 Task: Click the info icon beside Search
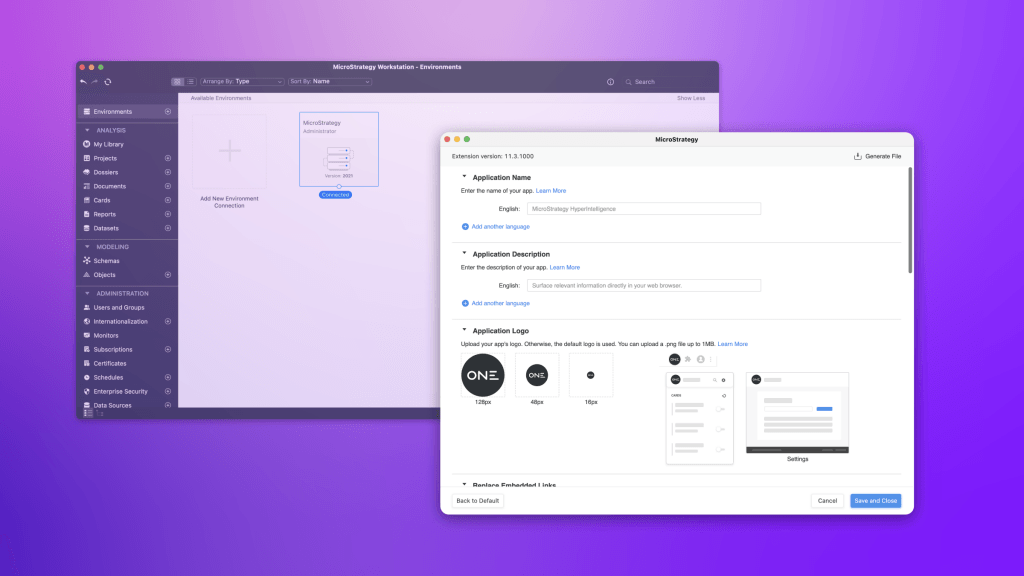(611, 82)
